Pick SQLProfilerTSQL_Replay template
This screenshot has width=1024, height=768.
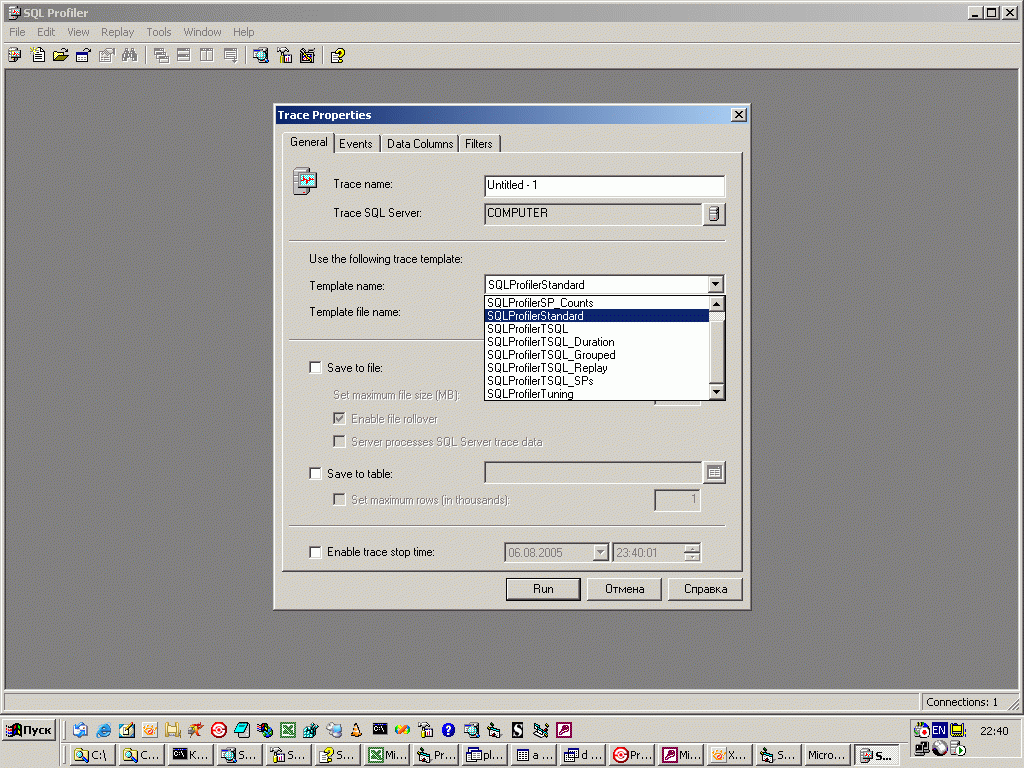(x=597, y=368)
